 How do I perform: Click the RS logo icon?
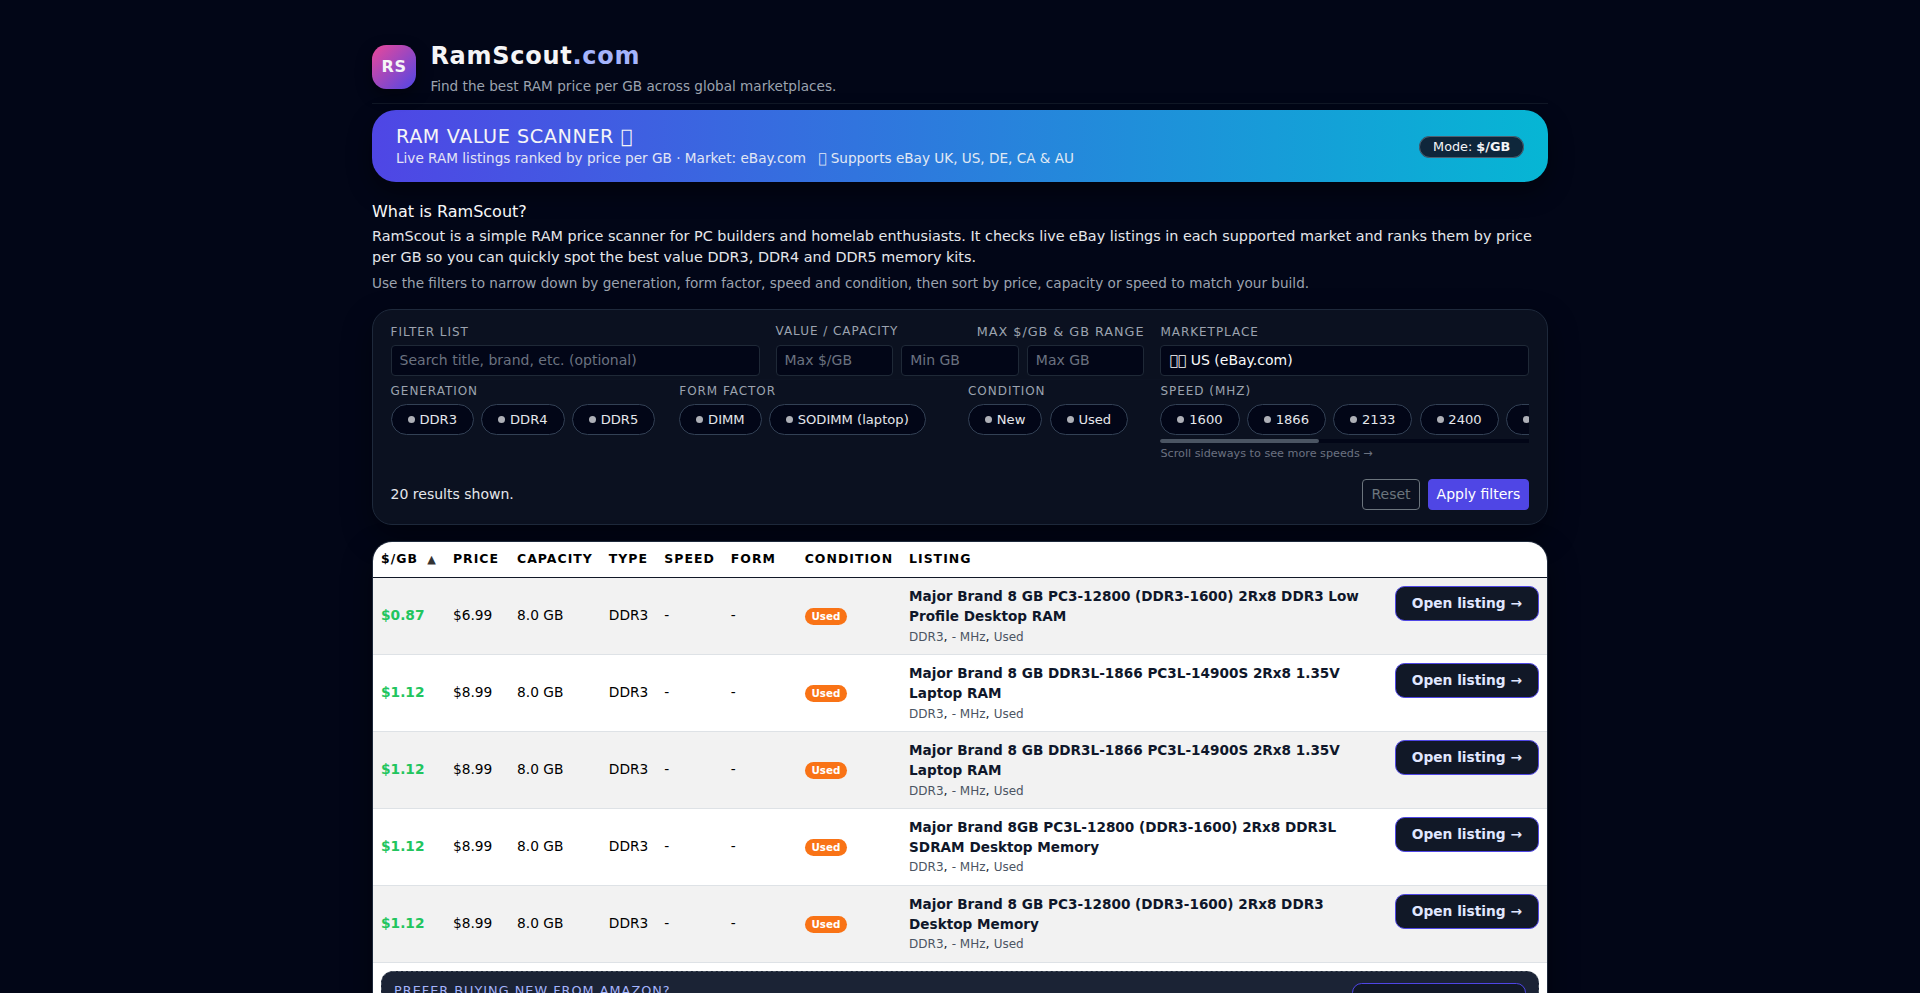click(394, 67)
